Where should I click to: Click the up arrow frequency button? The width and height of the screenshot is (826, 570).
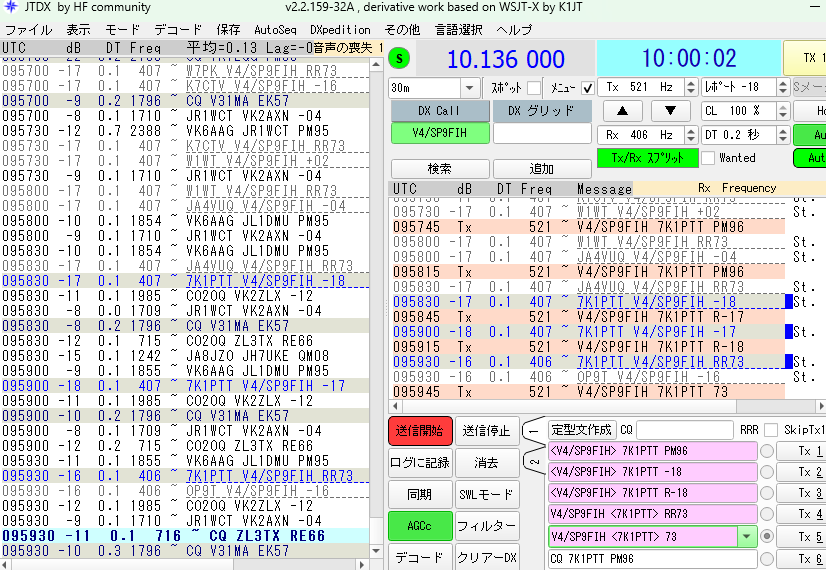[x=622, y=111]
